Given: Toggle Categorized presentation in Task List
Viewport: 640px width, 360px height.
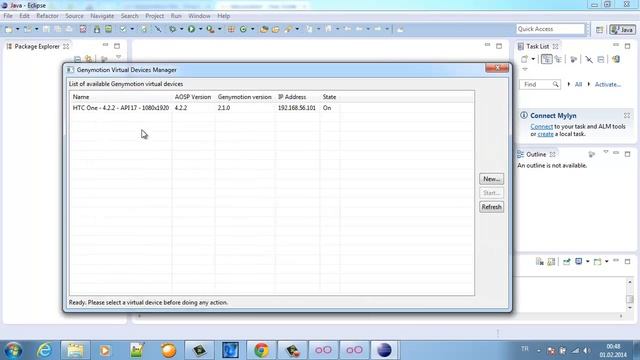Looking at the screenshot, I should click(x=546, y=60).
